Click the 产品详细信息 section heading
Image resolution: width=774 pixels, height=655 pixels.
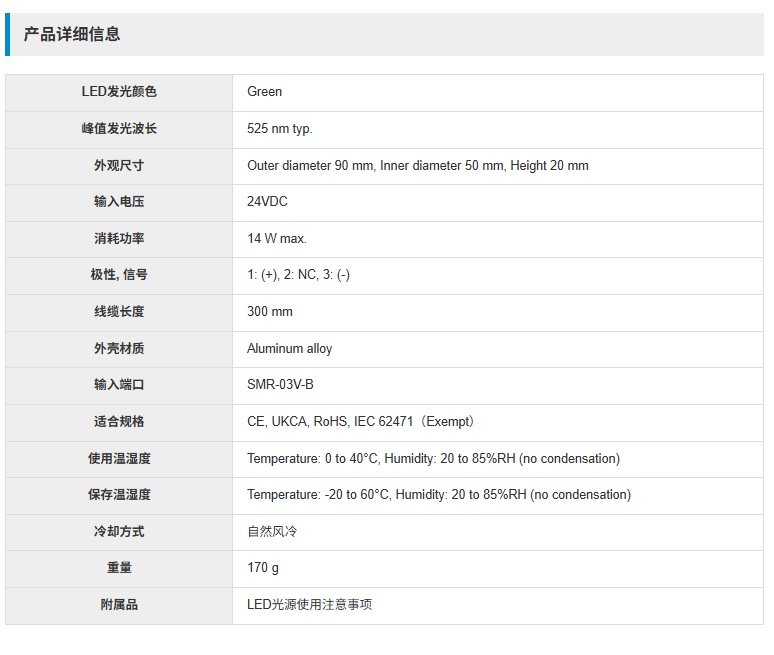72,35
